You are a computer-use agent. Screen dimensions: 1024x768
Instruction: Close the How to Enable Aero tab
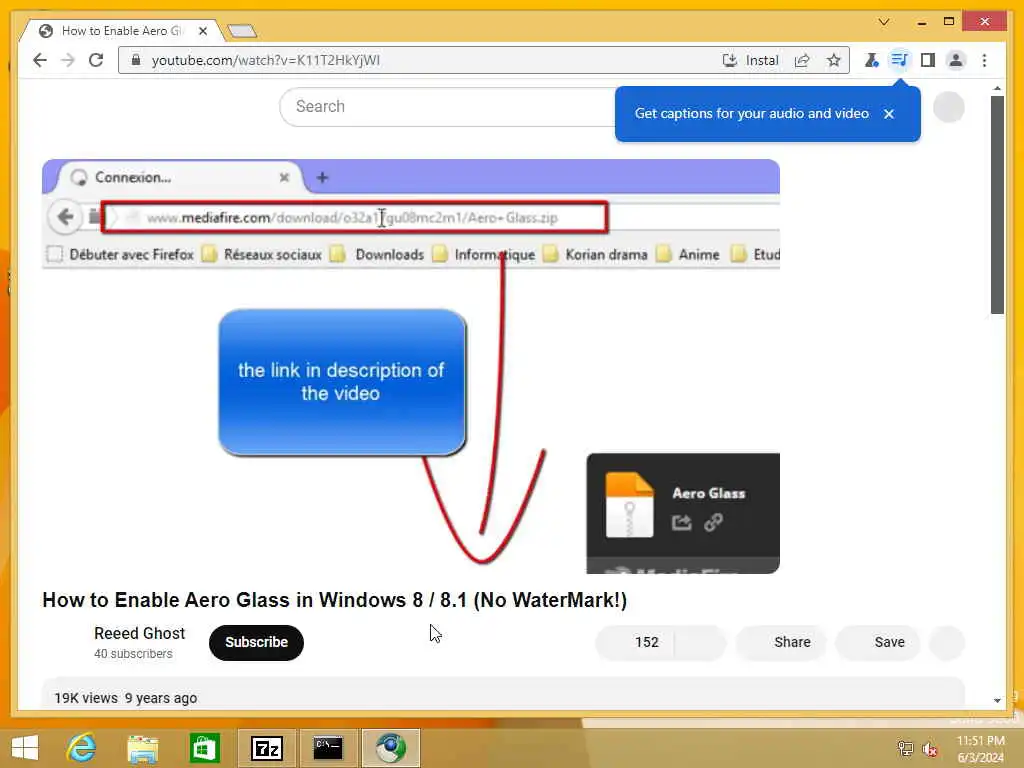(x=203, y=31)
